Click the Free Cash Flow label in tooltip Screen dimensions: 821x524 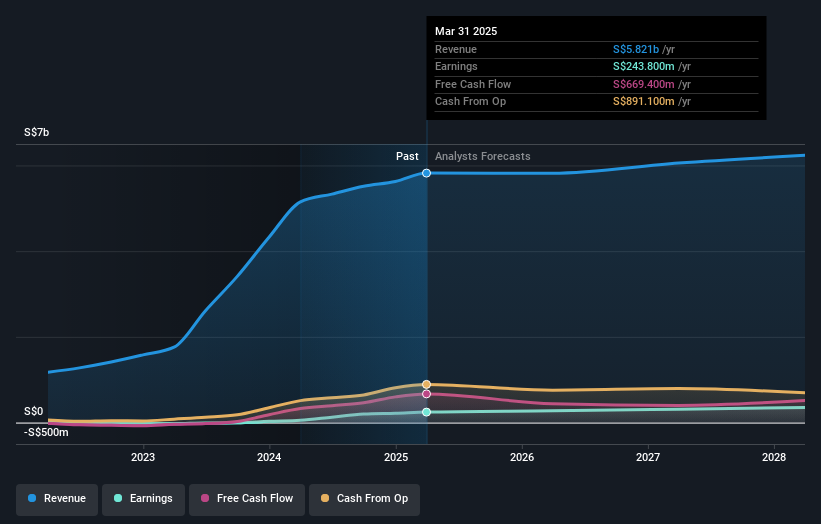[473, 84]
